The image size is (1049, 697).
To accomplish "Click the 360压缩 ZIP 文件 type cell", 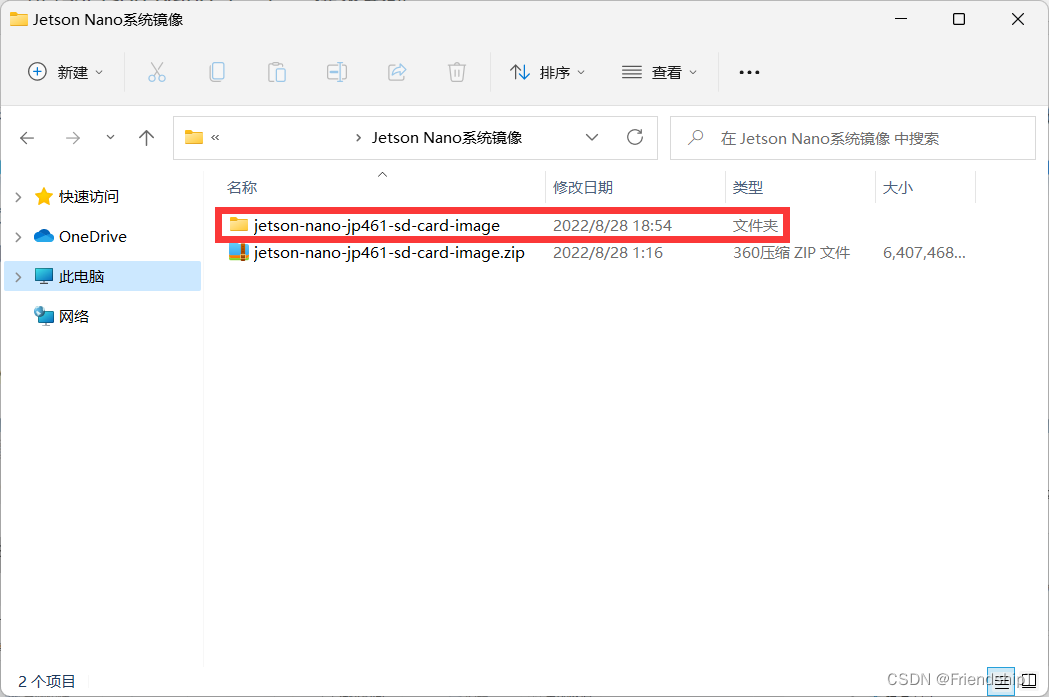I will point(791,253).
